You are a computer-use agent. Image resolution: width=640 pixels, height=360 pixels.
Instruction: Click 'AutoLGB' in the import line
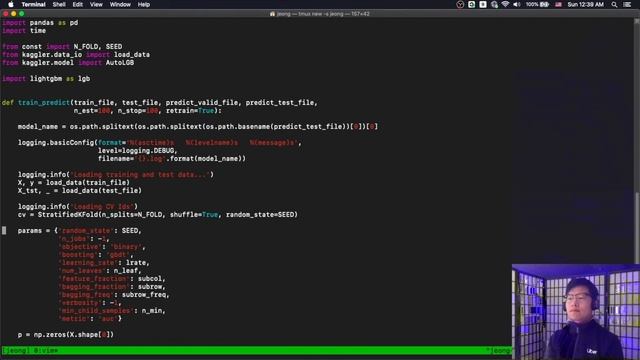(x=120, y=63)
